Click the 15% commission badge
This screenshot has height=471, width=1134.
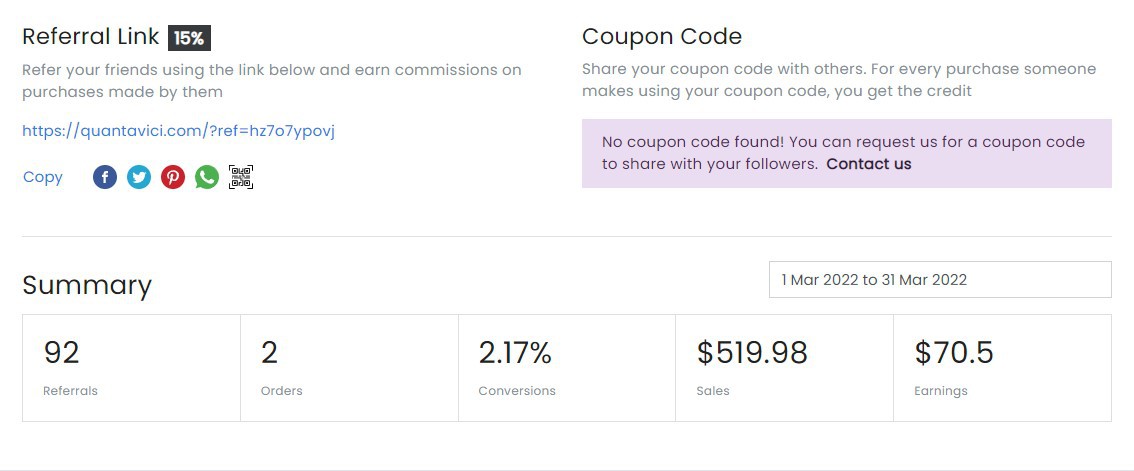(x=189, y=38)
